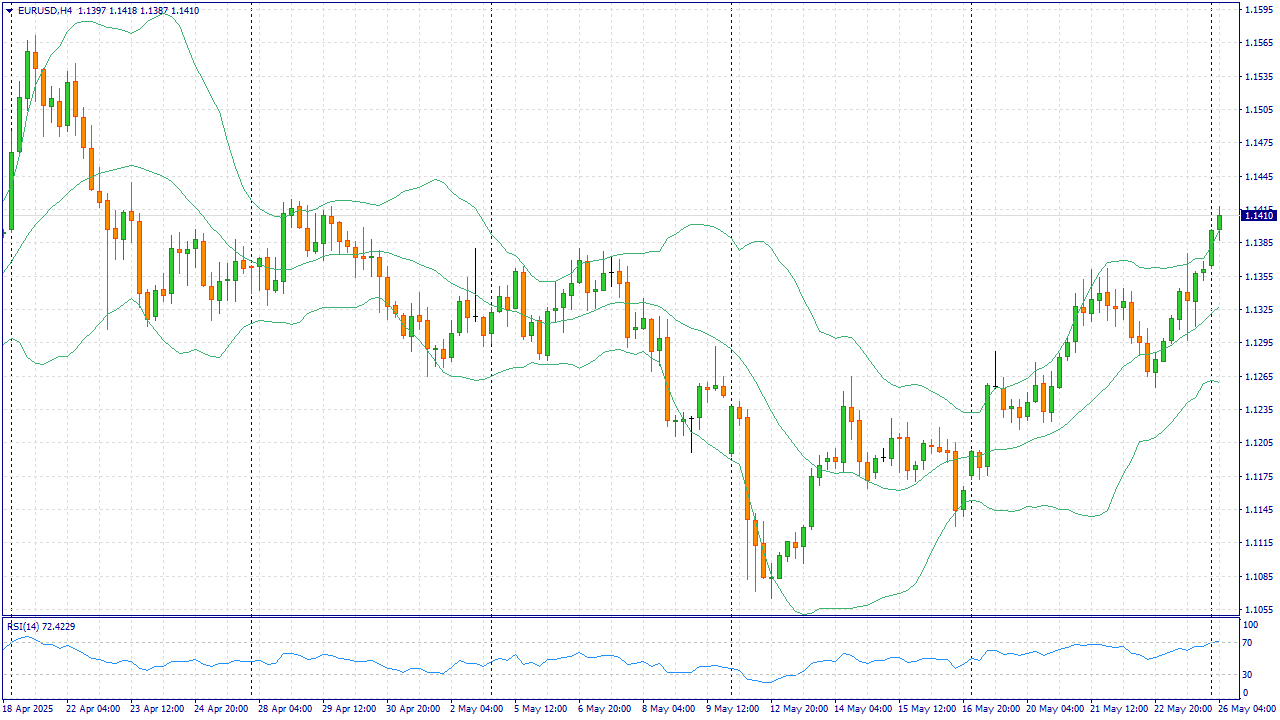Click the RSI 100 level label
The height and width of the screenshot is (720, 1280).
(1252, 625)
